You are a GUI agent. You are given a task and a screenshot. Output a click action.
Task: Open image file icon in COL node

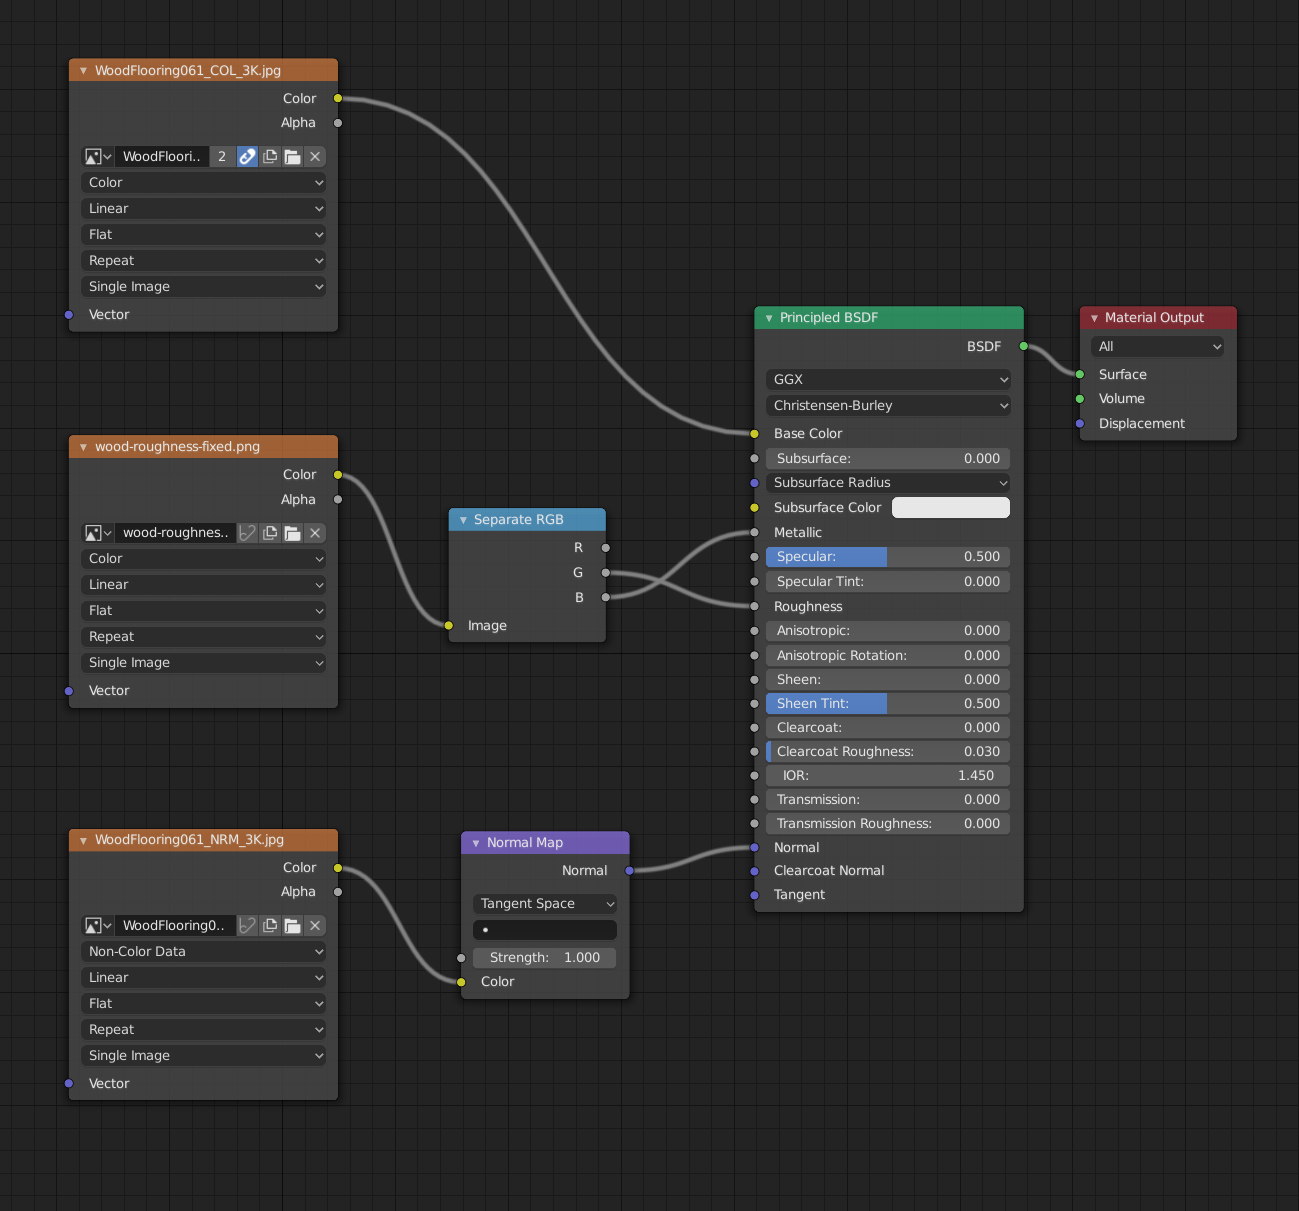(x=292, y=157)
